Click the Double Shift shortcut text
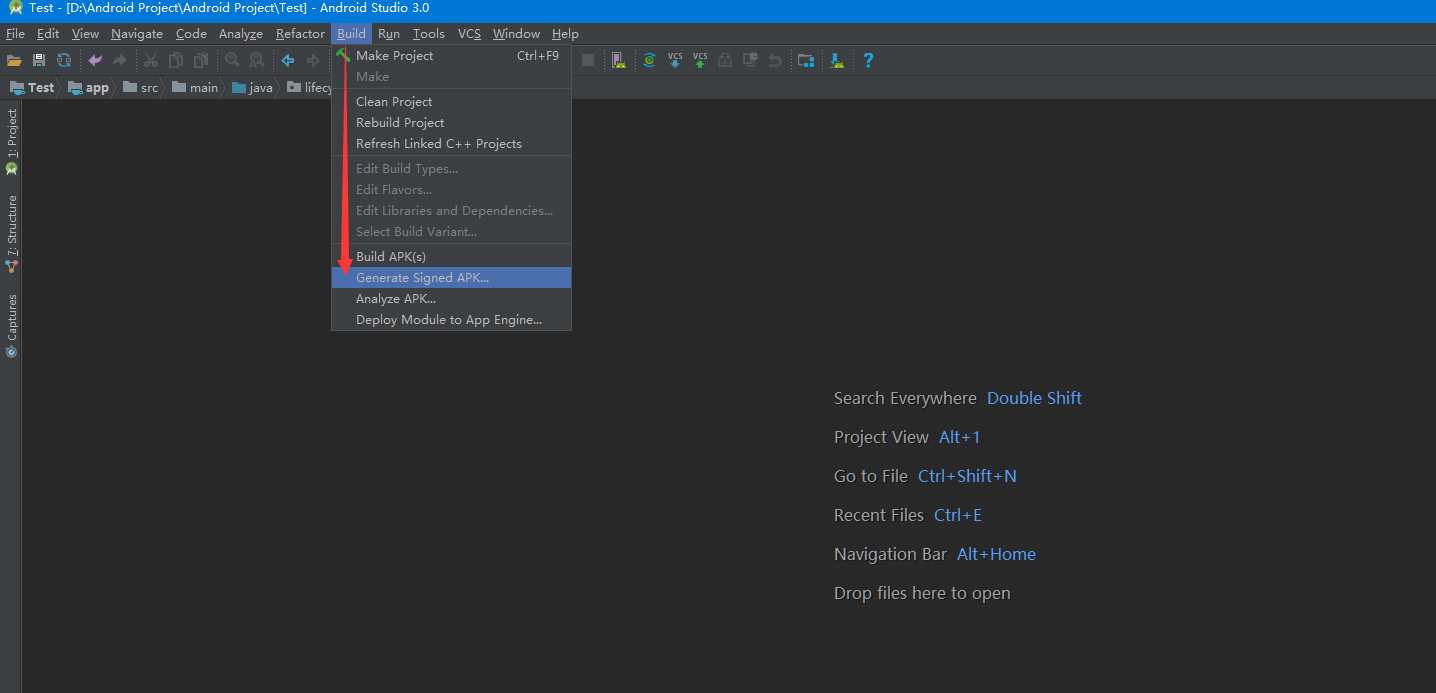The image size is (1436, 693). pos(1034,398)
